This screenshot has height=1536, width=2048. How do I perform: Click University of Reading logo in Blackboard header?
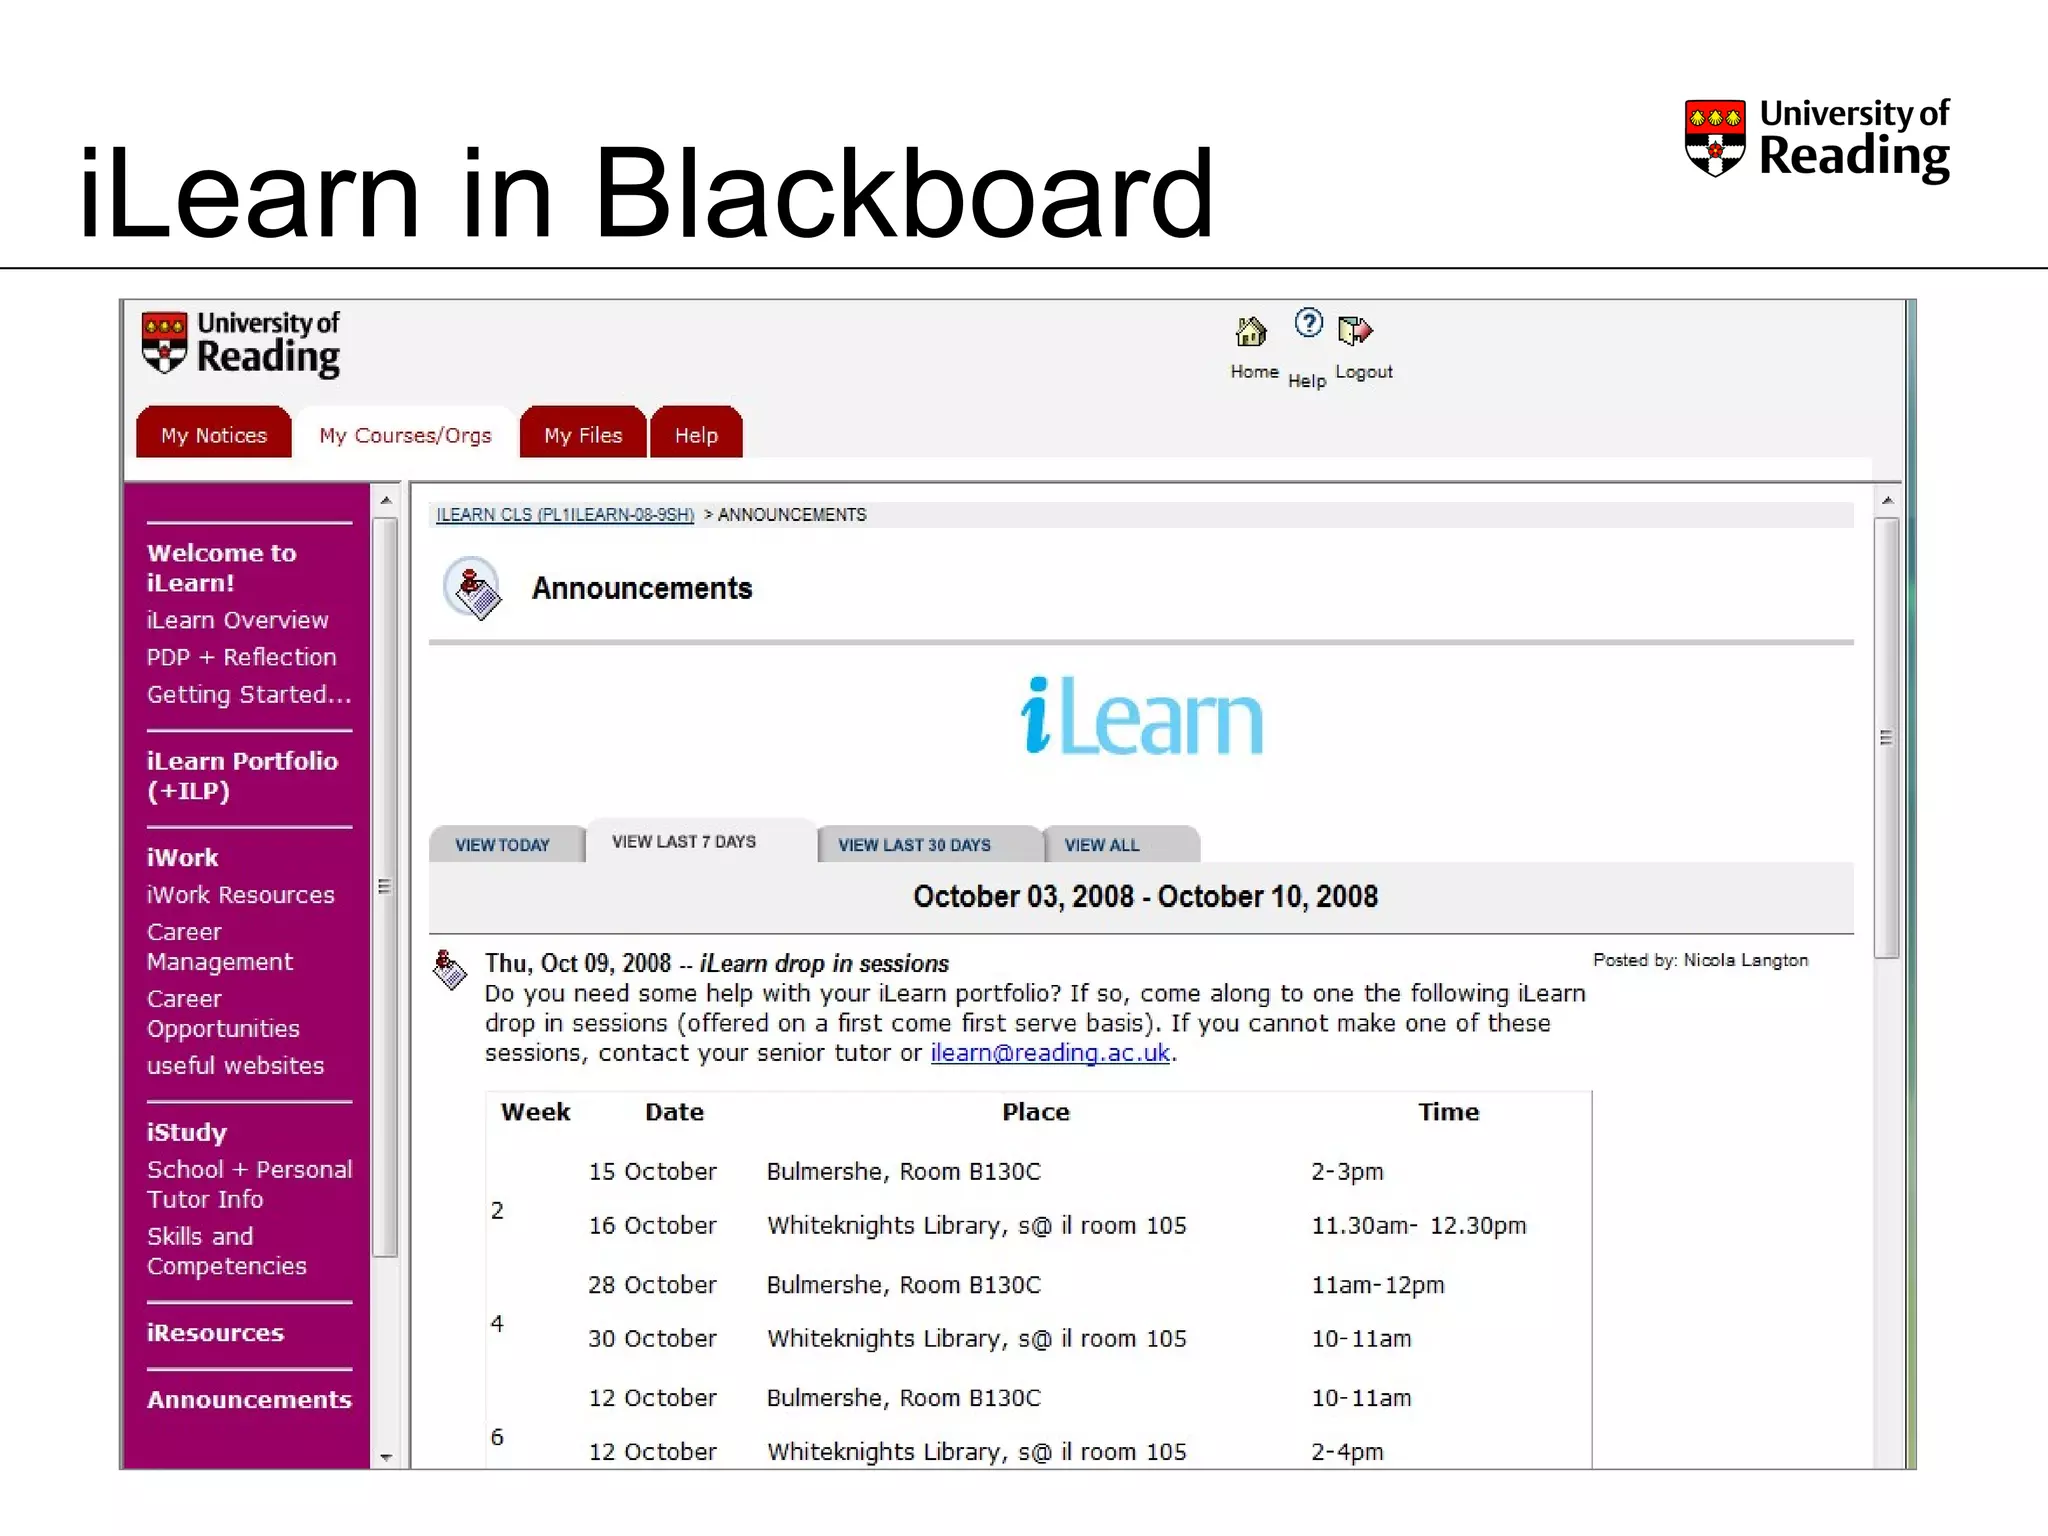point(240,344)
